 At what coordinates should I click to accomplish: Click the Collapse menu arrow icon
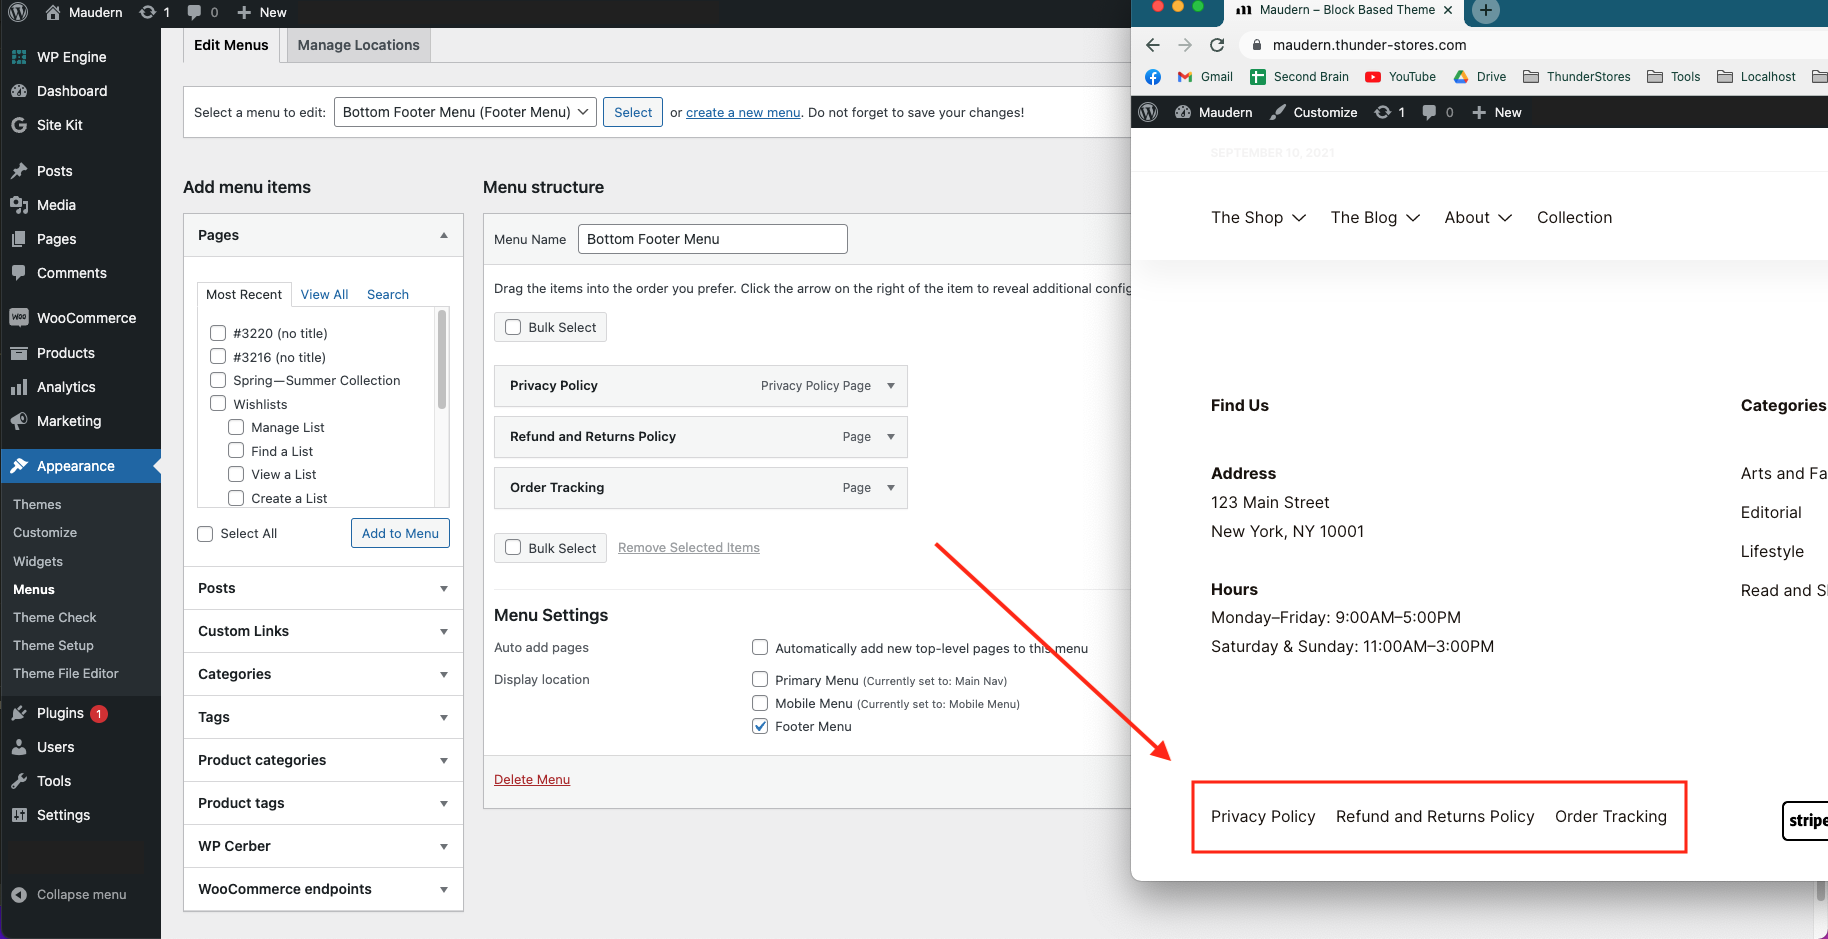click(19, 895)
